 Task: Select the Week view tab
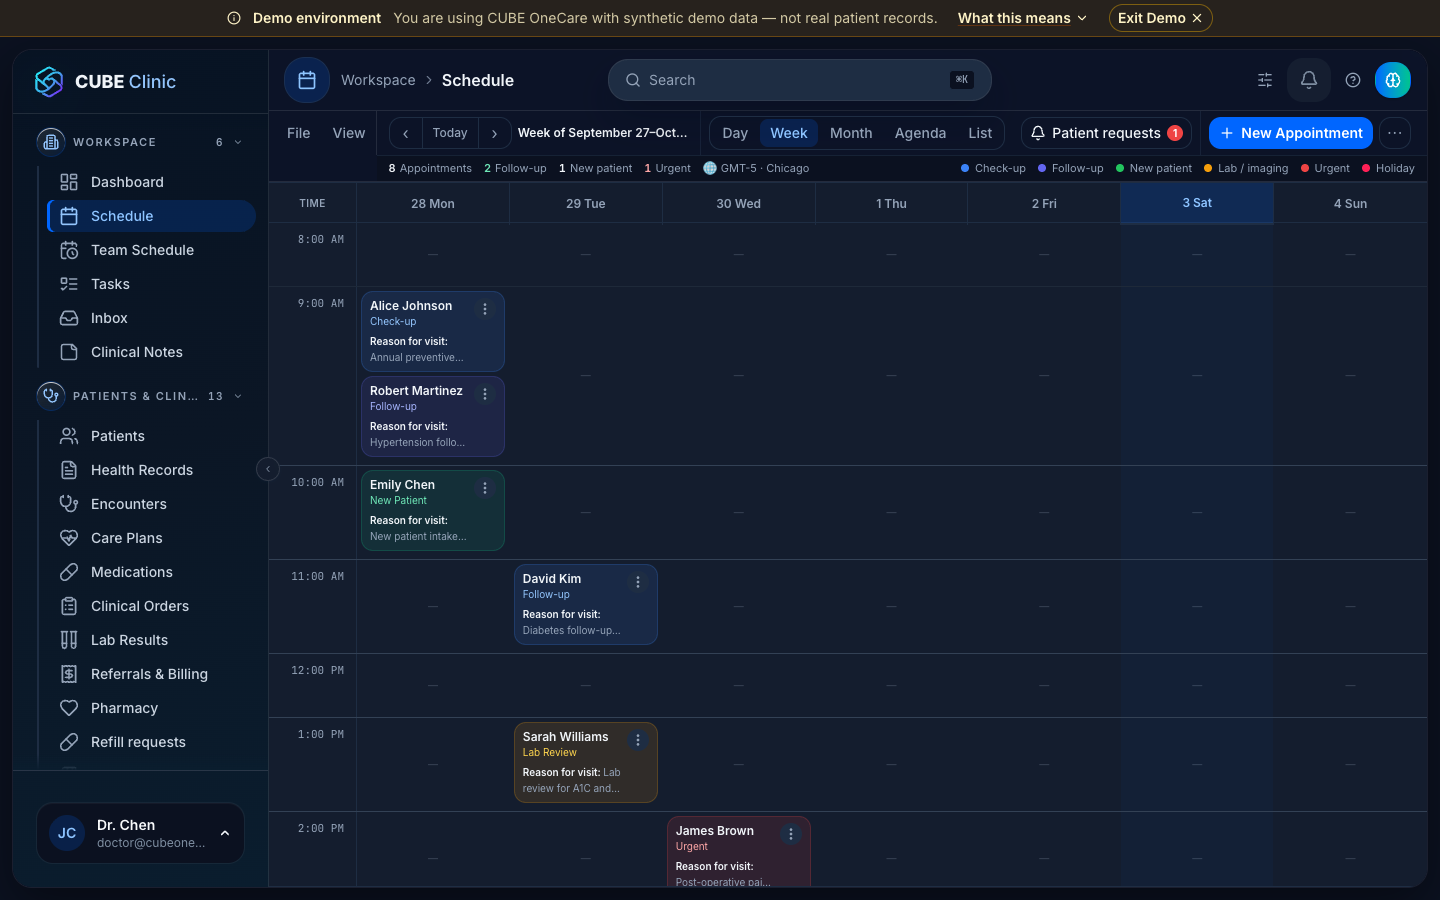(x=789, y=133)
